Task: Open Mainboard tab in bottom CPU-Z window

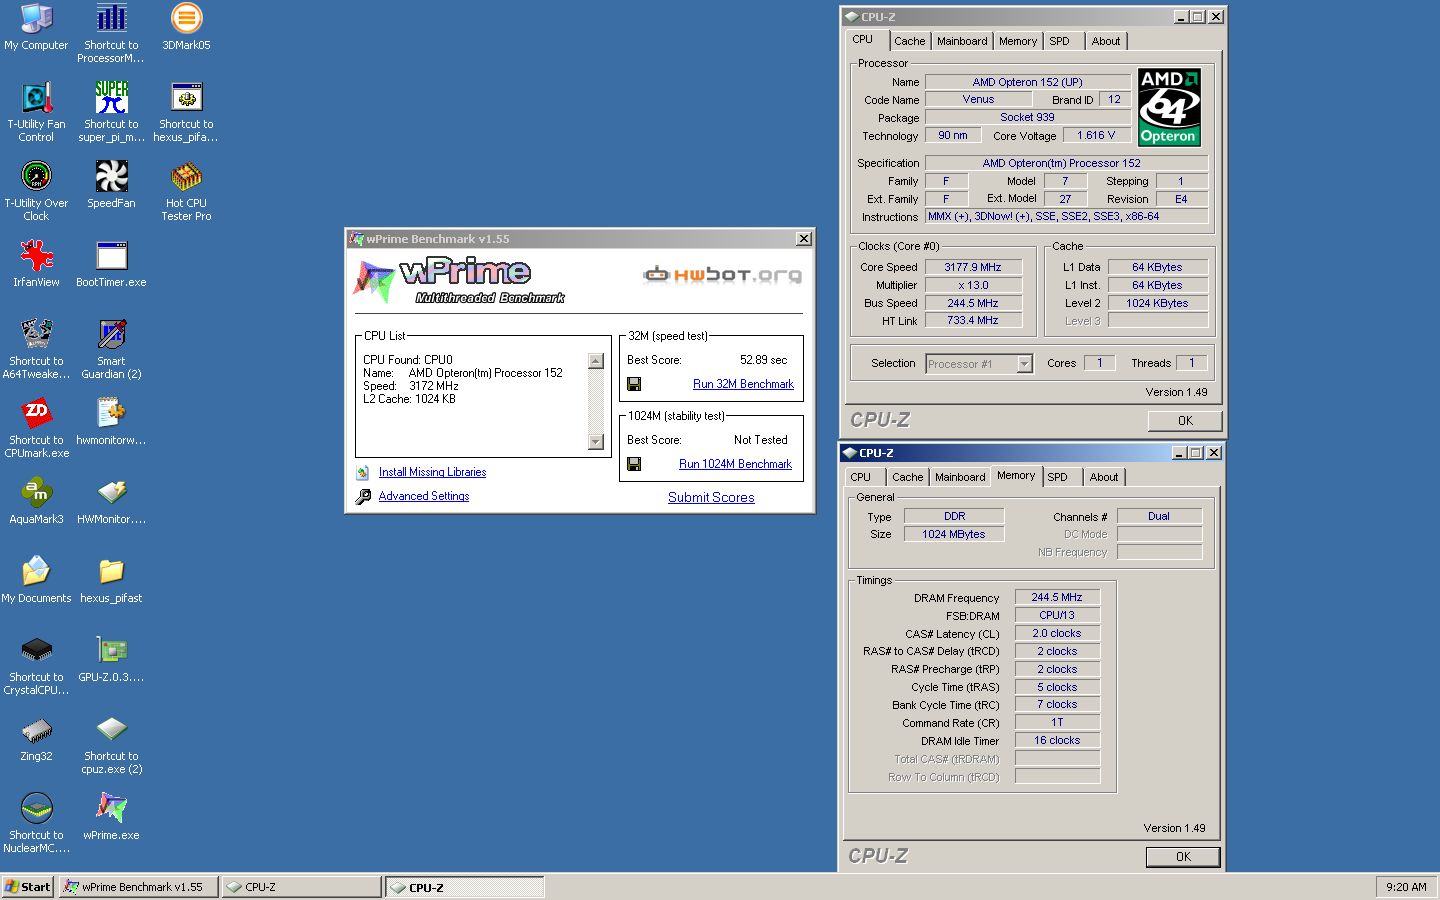Action: [x=960, y=477]
